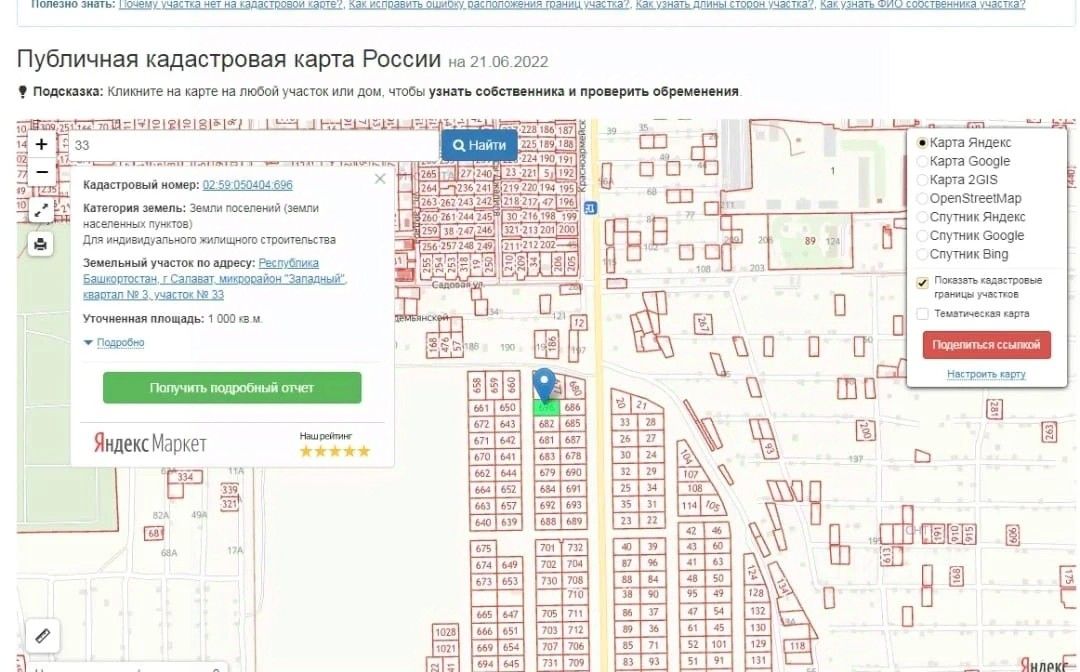The height and width of the screenshot is (672, 1080).
Task: Click parcel 683 on the map
Action: click(x=547, y=456)
